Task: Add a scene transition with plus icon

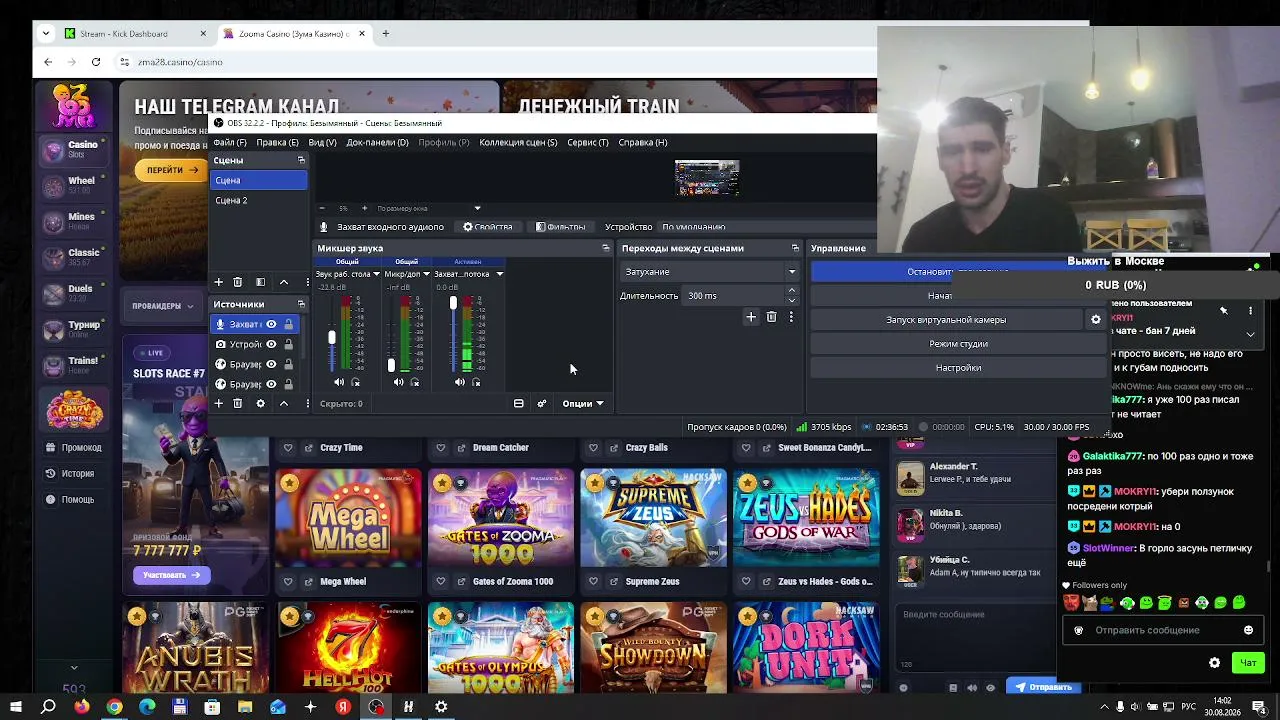Action: 751,317
